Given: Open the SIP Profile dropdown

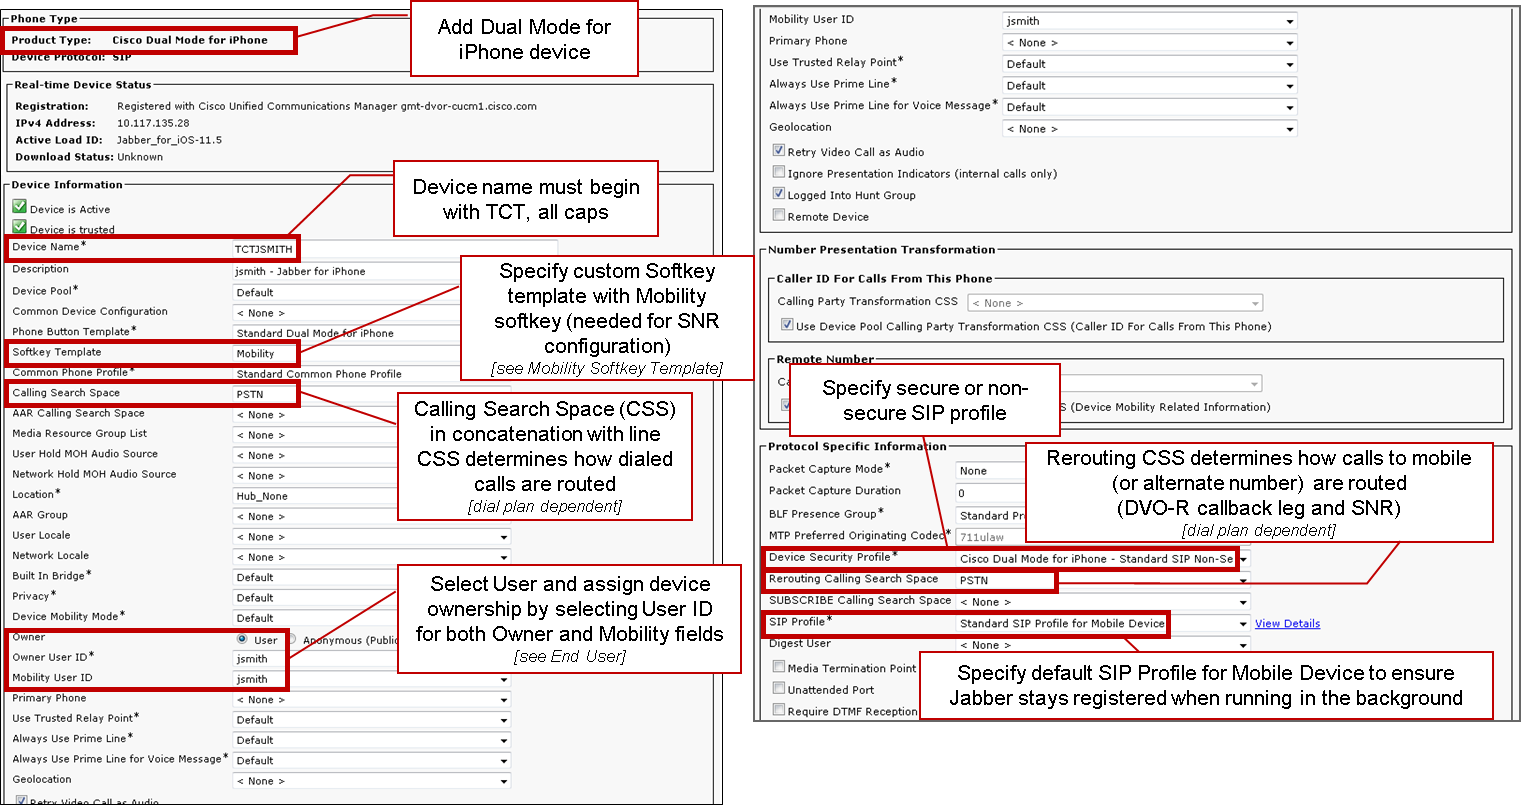Looking at the screenshot, I should point(1104,624).
